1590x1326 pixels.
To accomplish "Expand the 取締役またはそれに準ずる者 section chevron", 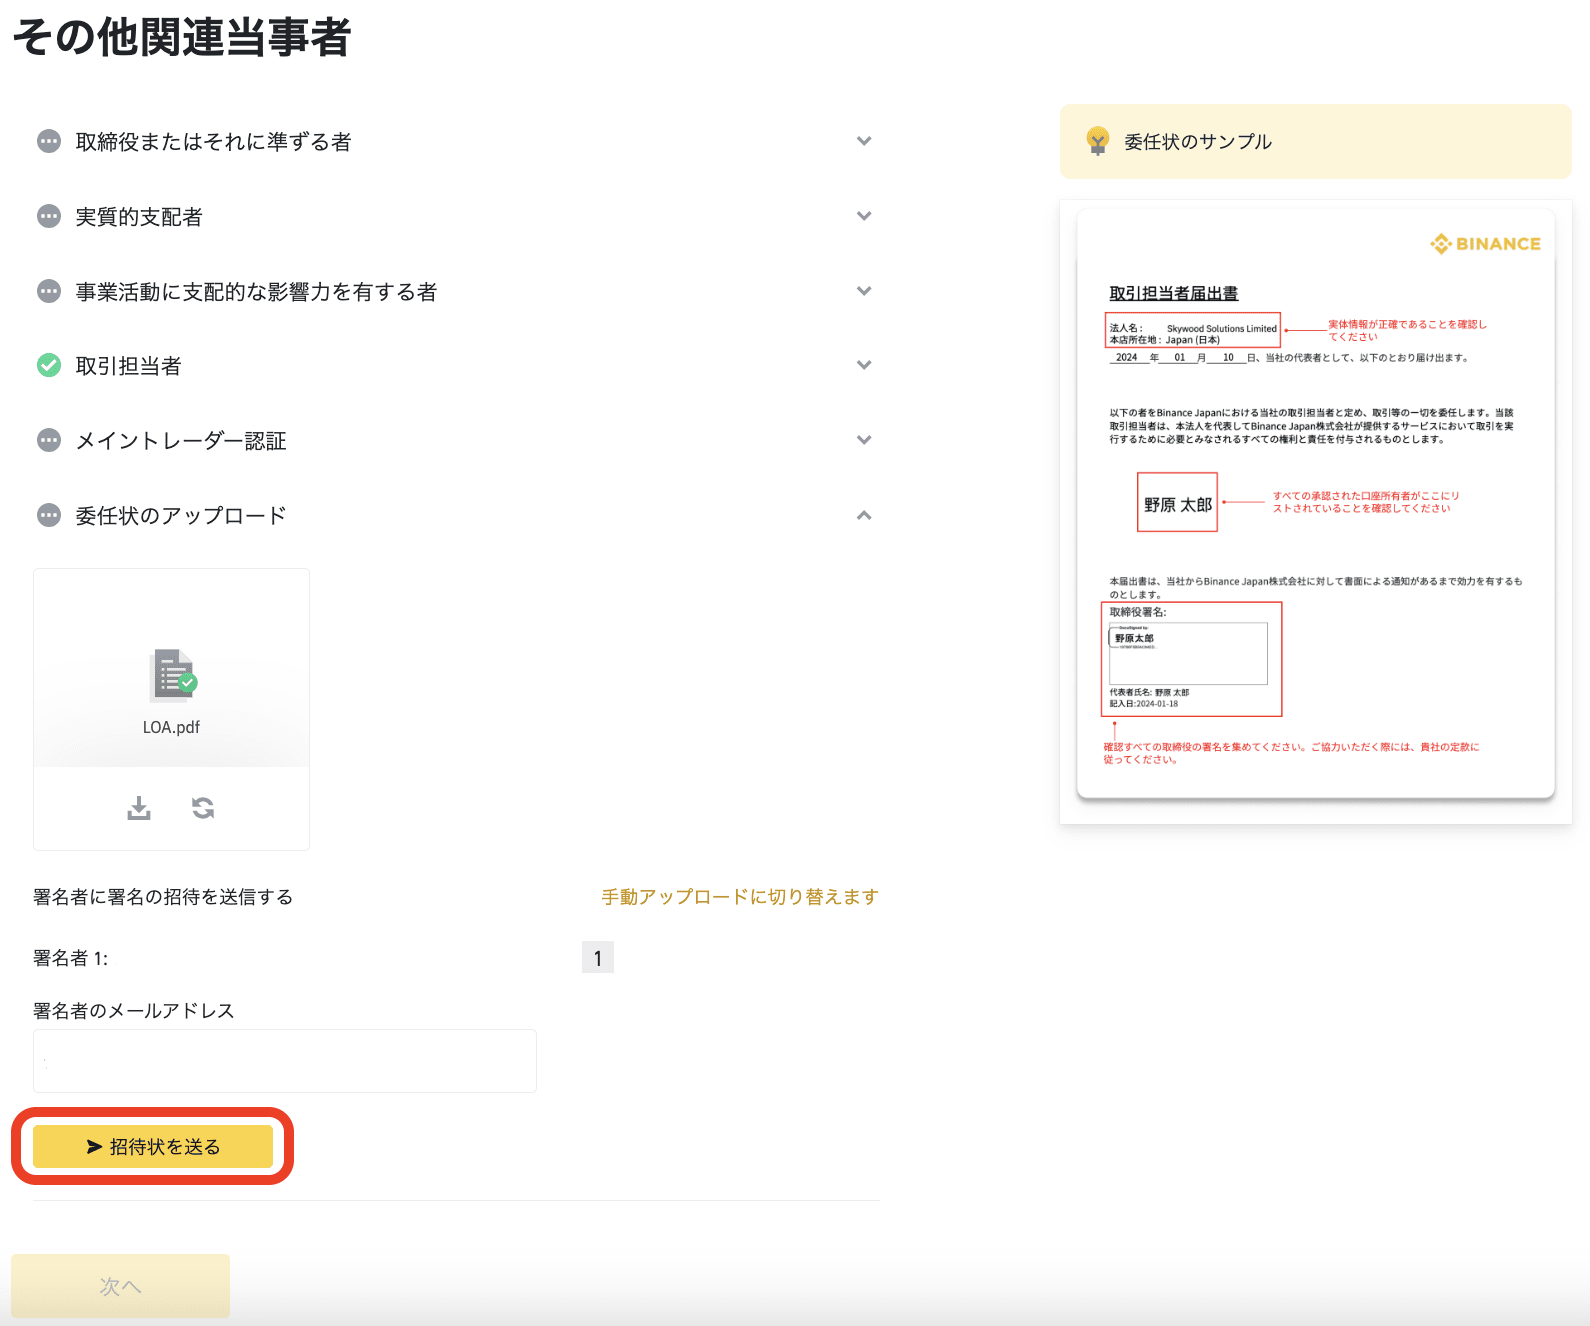I will point(864,141).
